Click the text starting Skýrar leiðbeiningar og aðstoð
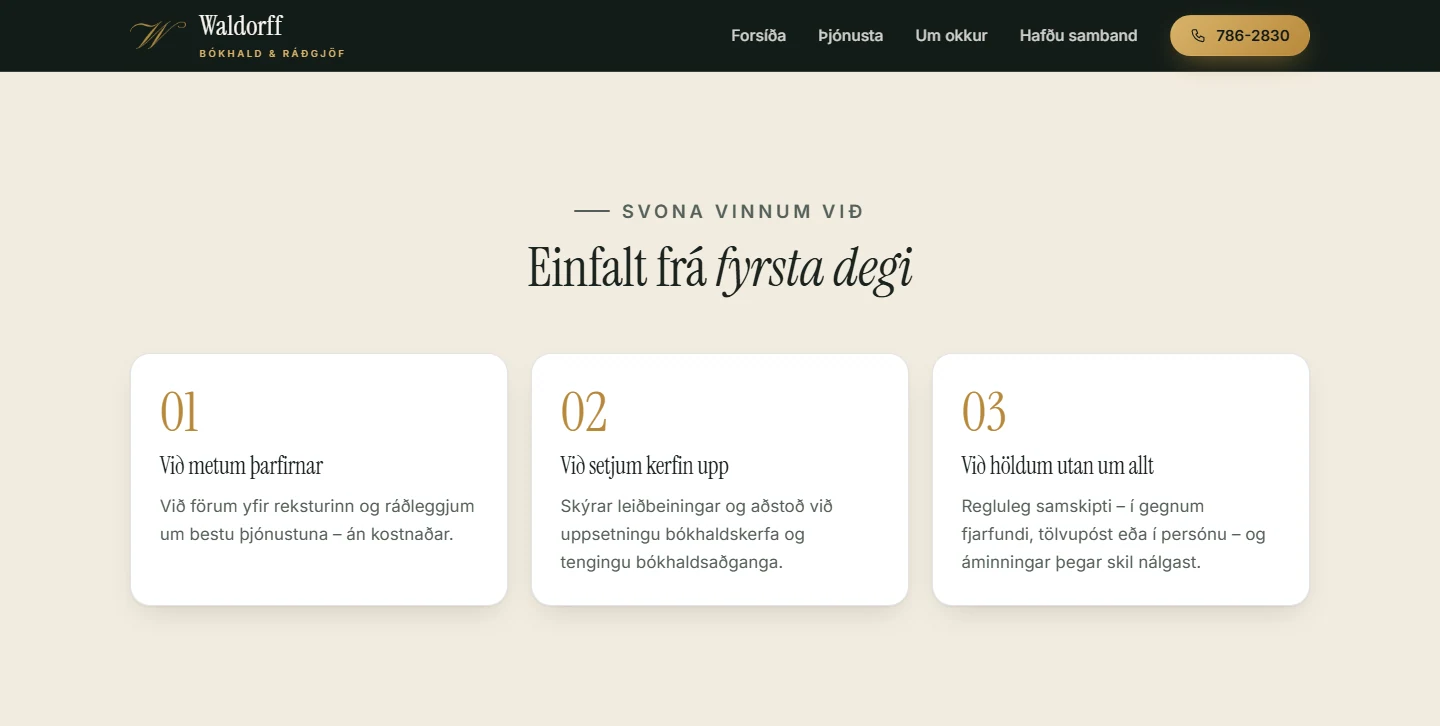The height and width of the screenshot is (726, 1440). [697, 534]
